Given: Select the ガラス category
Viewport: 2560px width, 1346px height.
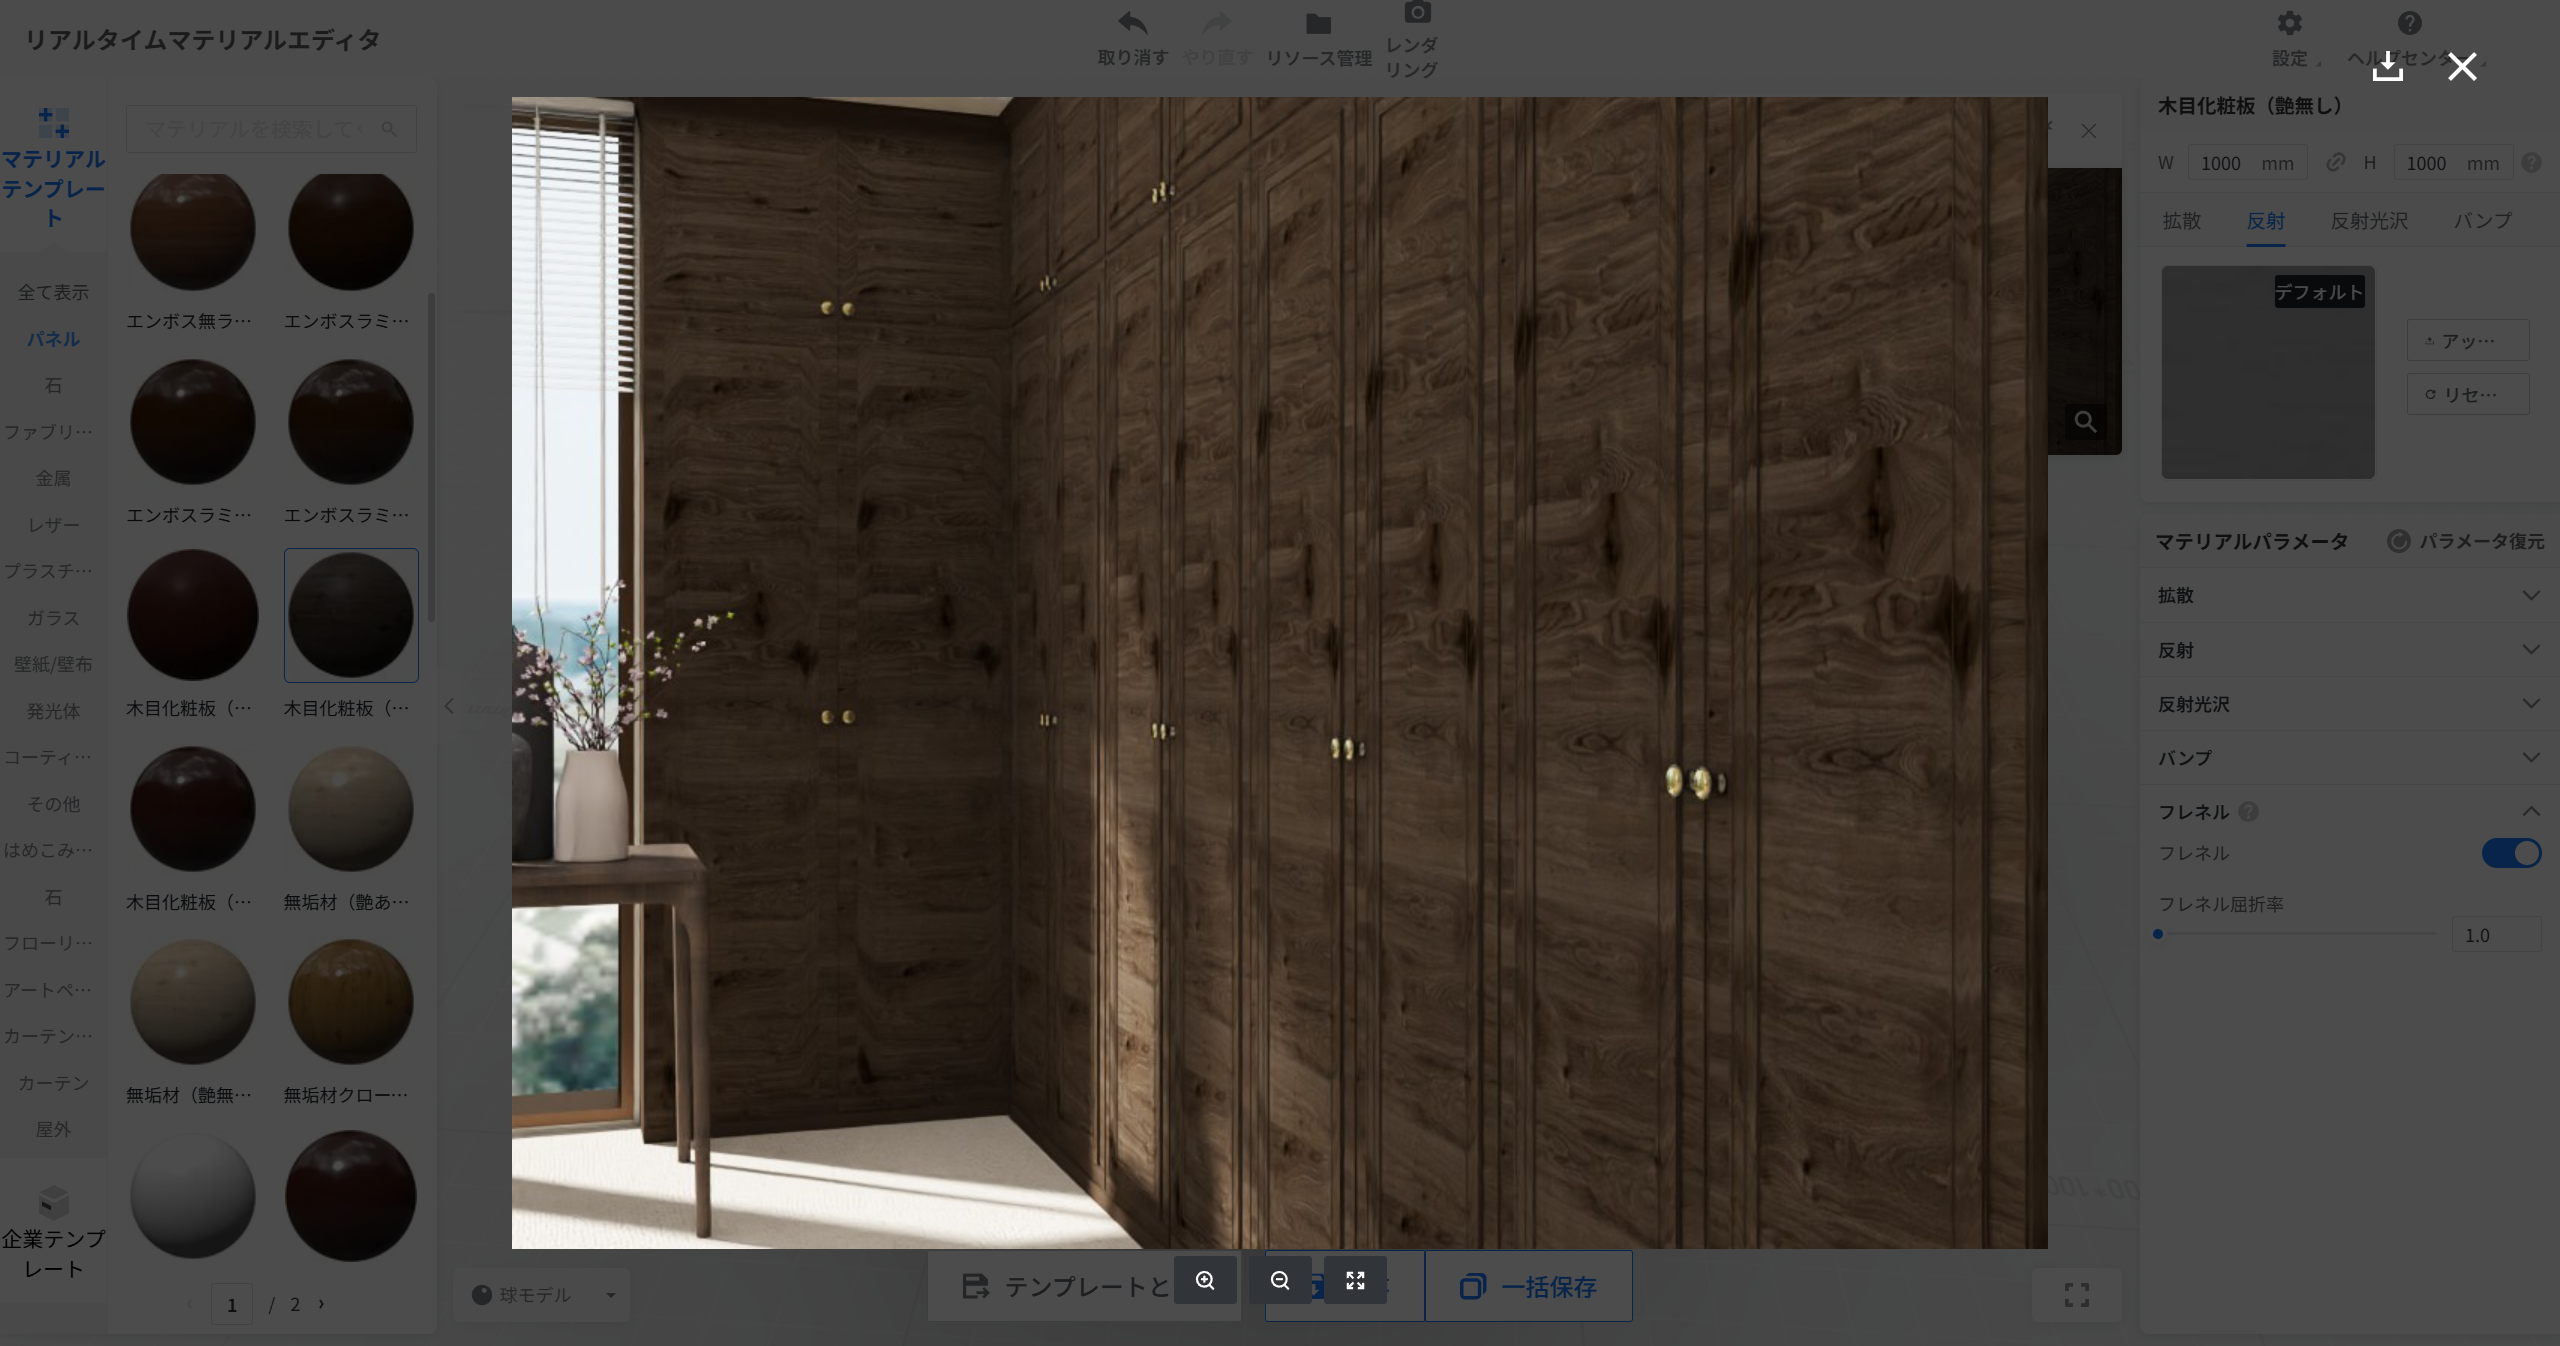Looking at the screenshot, I should pos(53,618).
